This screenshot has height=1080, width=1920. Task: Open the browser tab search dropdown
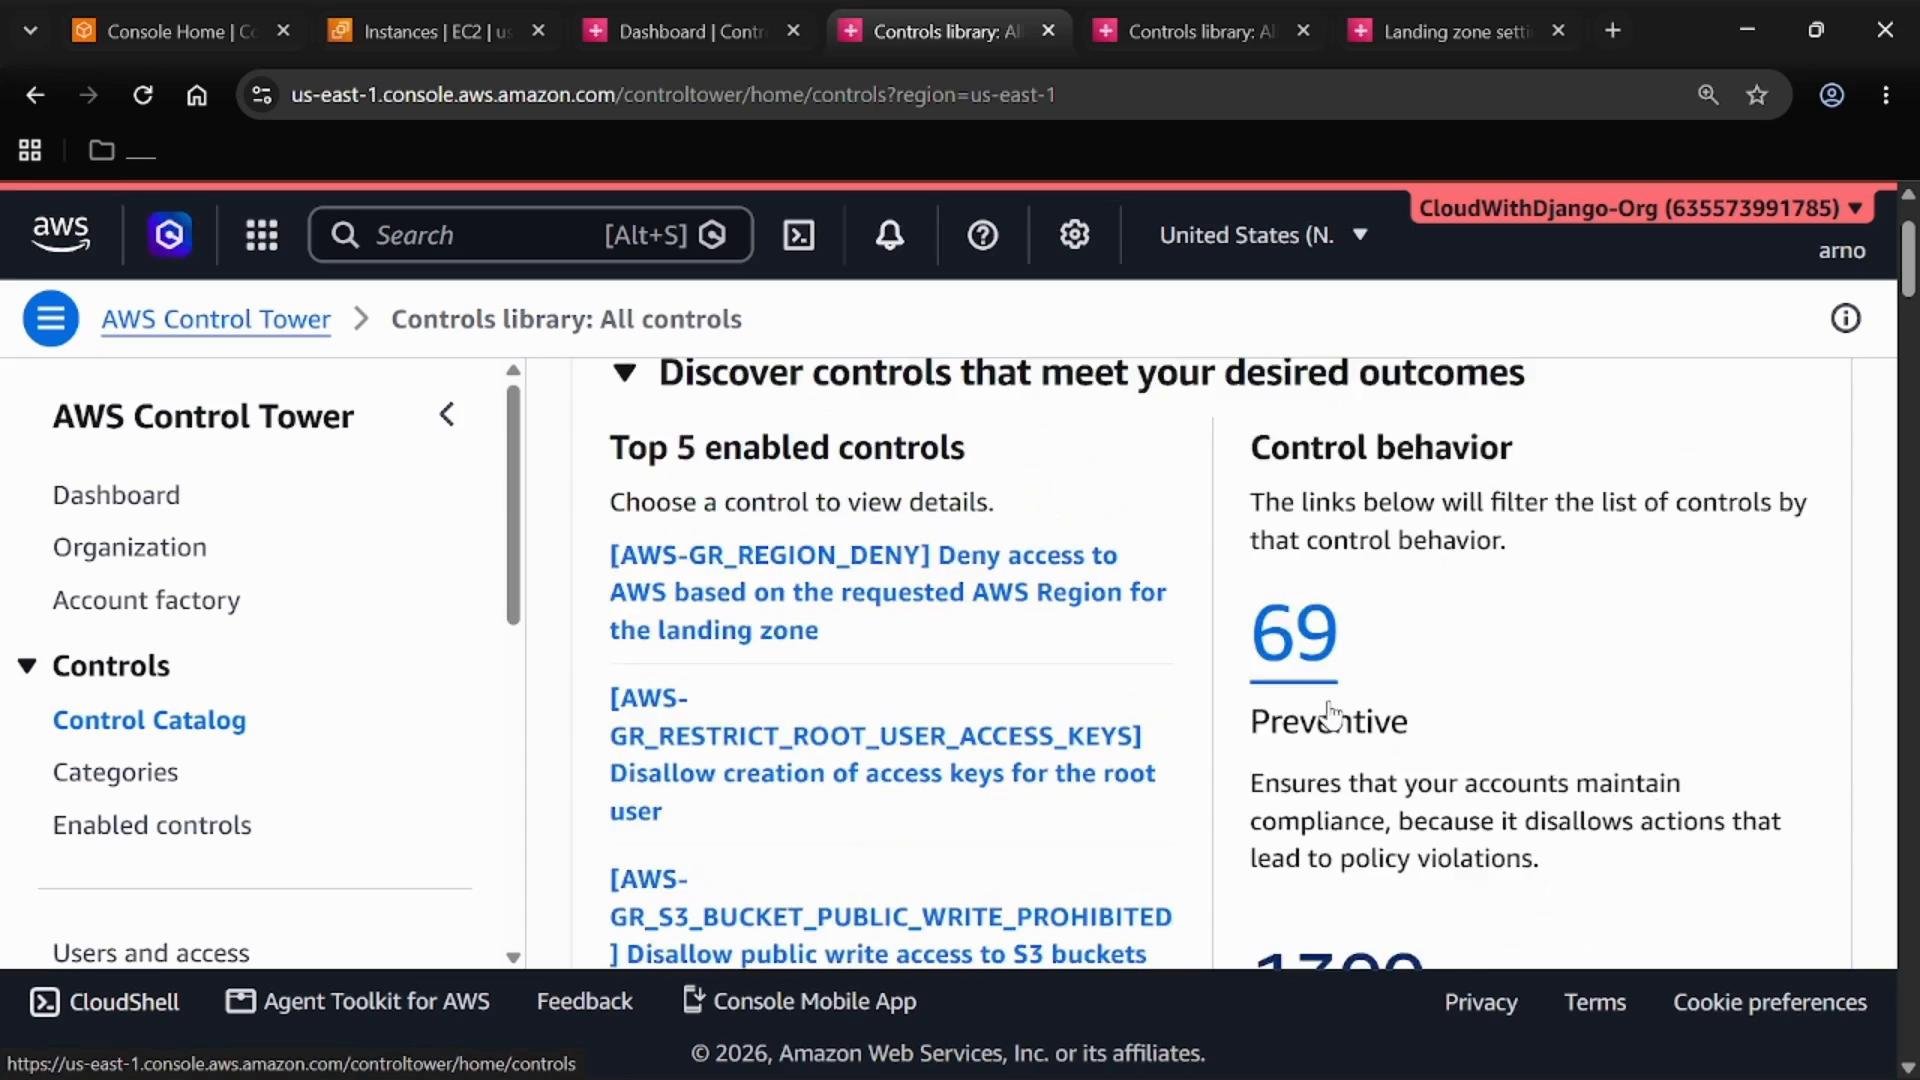30,31
